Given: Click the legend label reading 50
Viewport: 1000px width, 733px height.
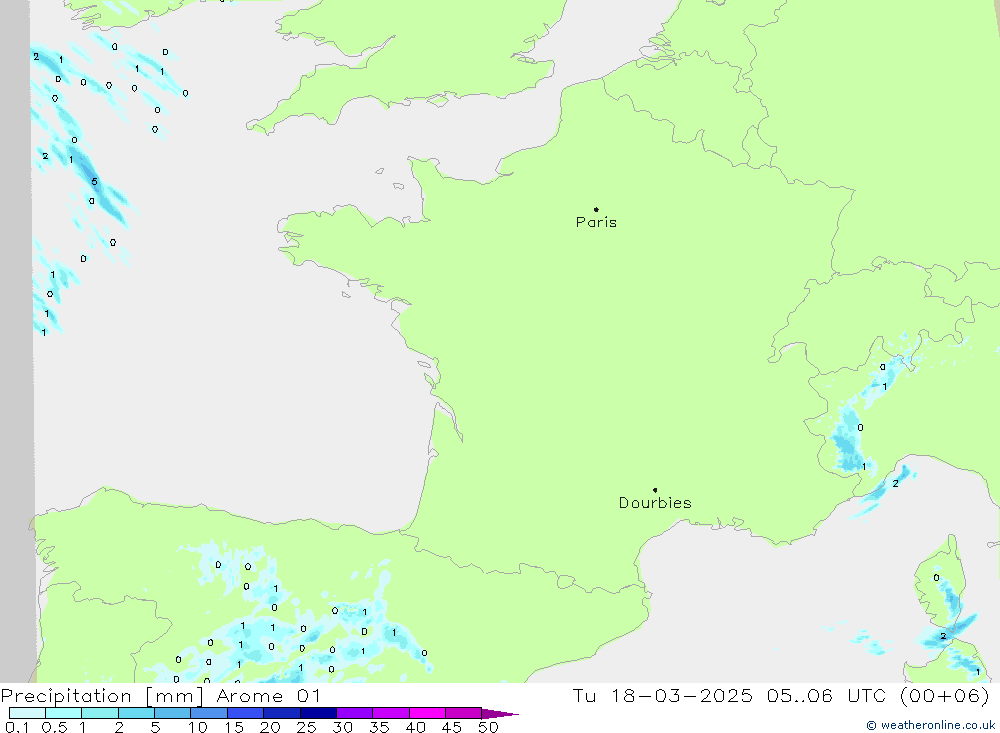Looking at the screenshot, I should (x=488, y=727).
